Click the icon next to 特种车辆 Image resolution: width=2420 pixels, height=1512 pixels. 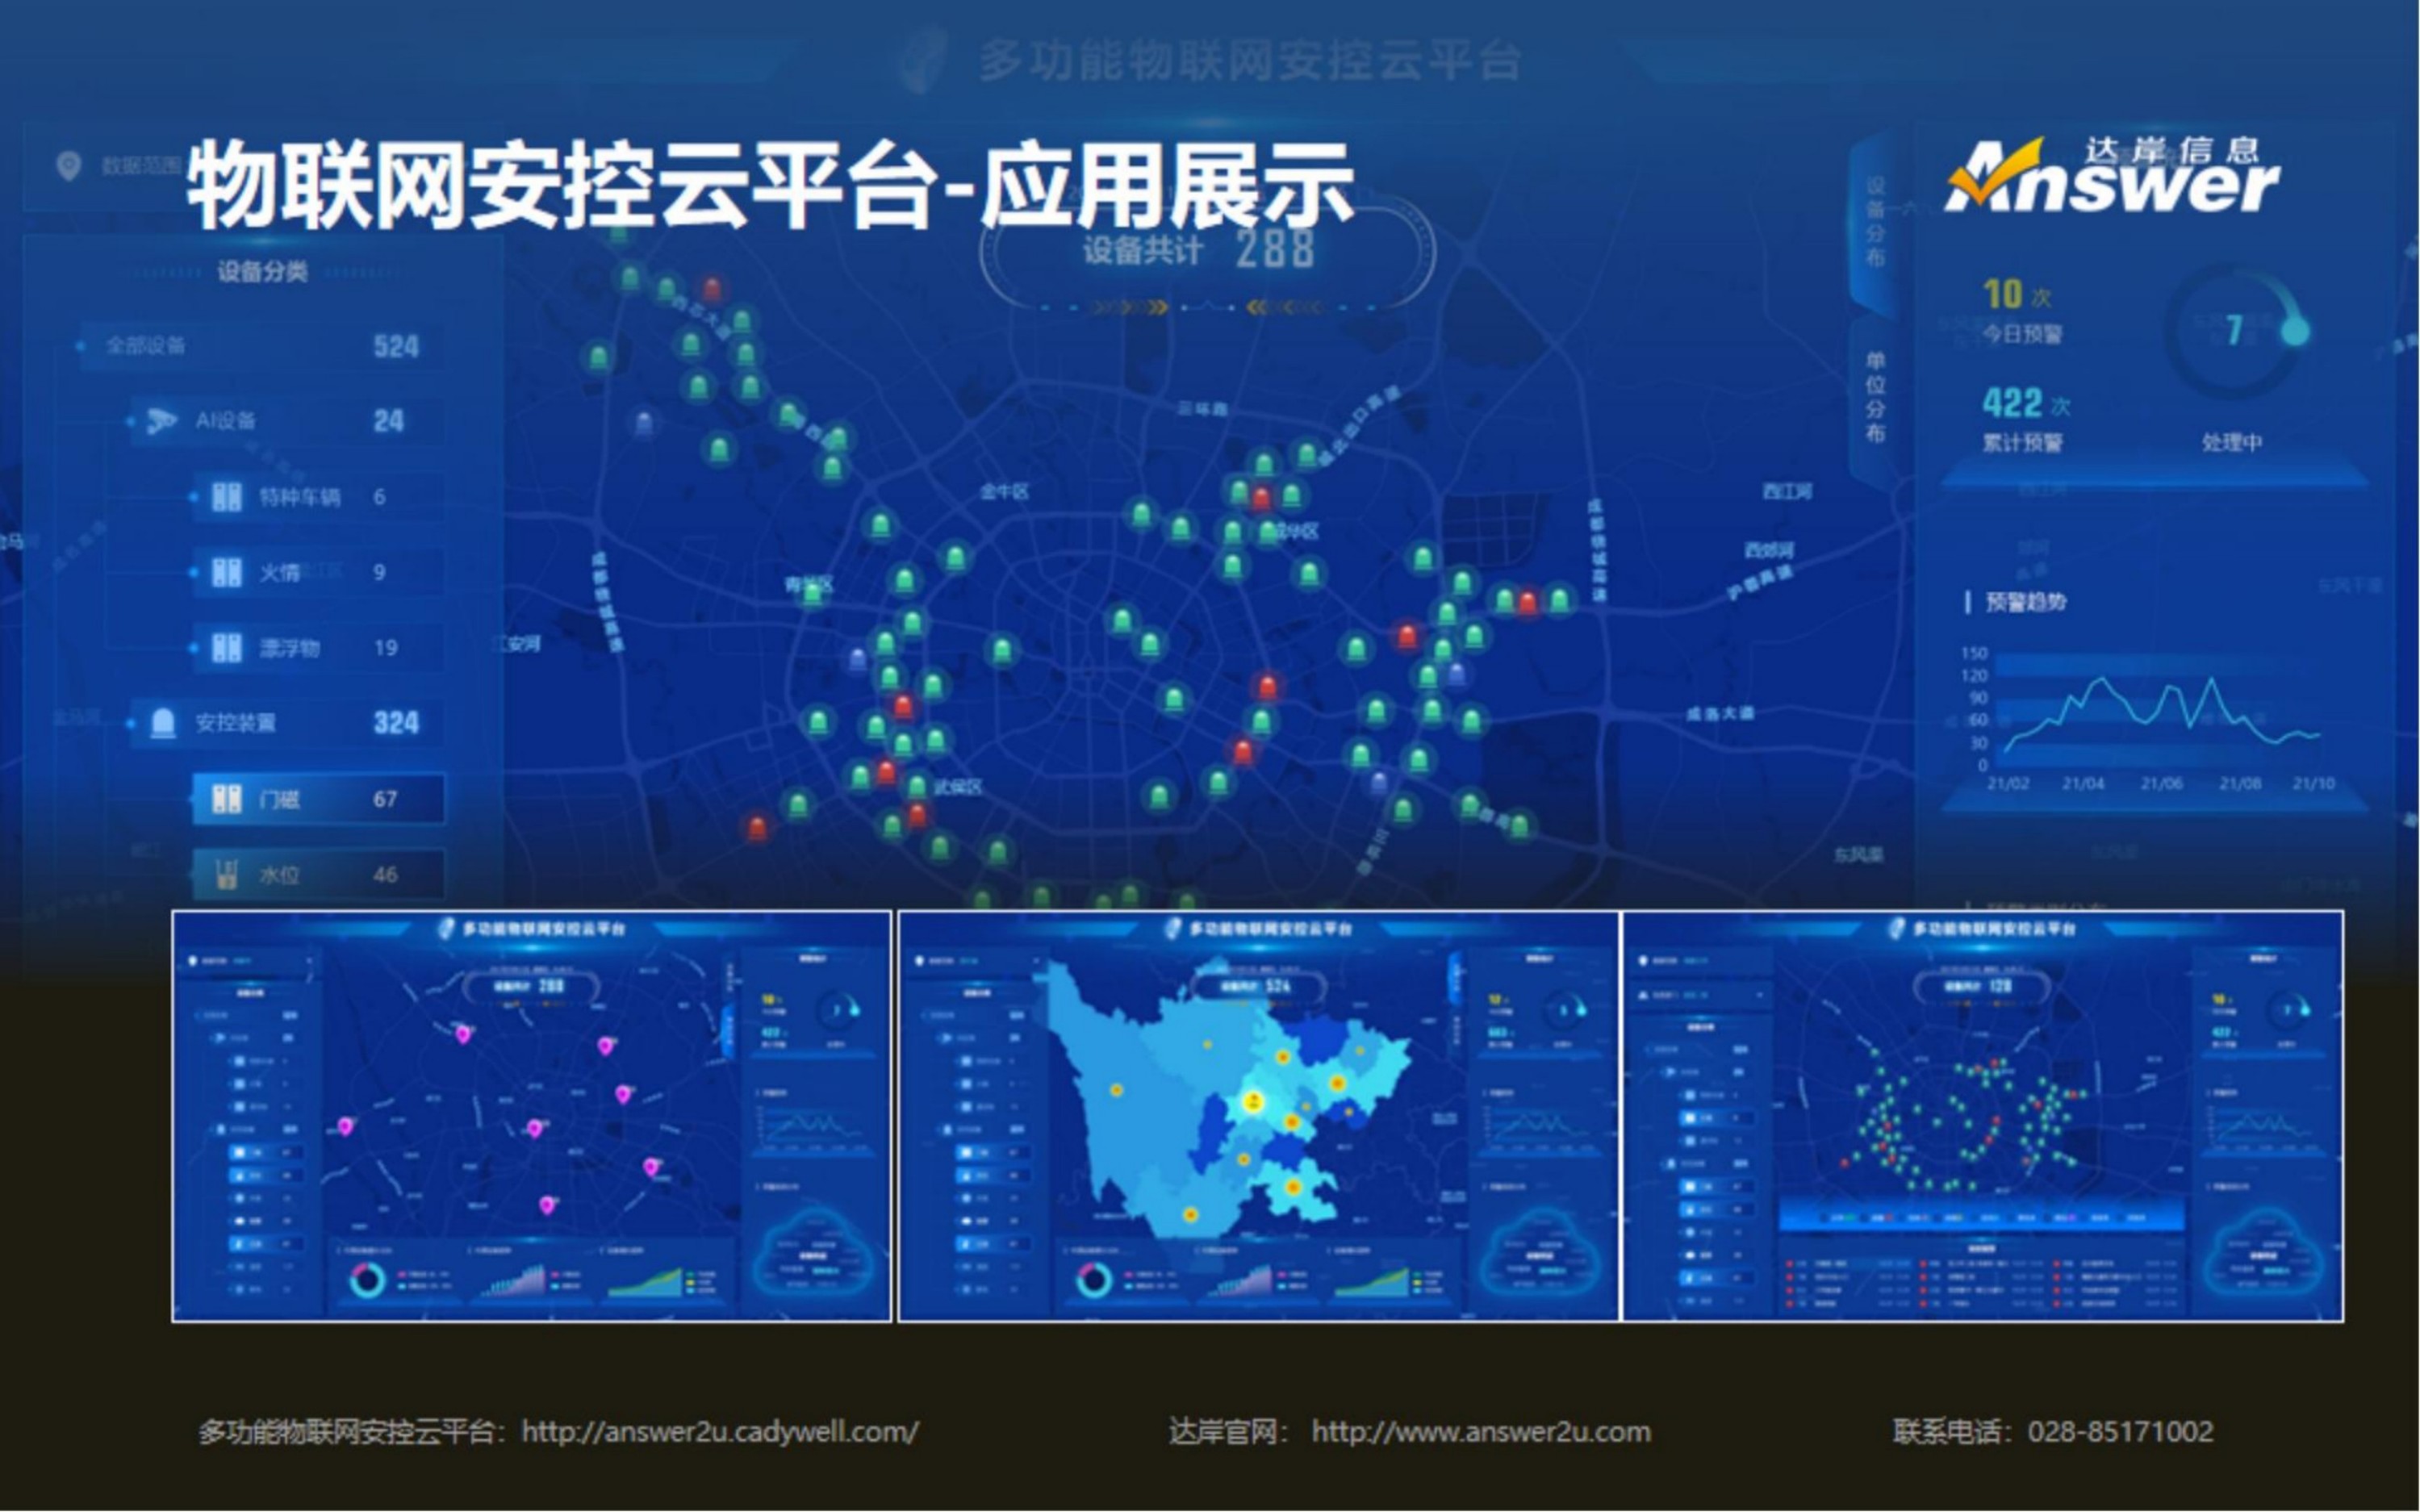click(x=226, y=497)
